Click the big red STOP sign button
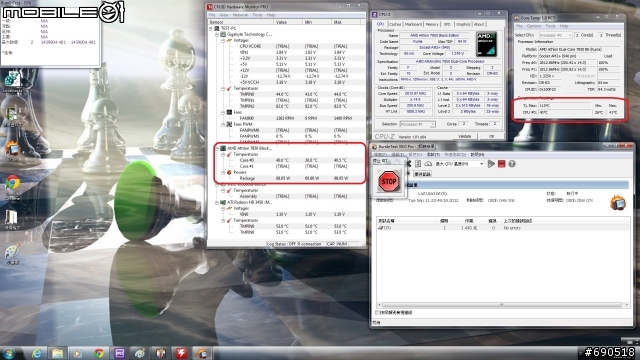Screen dimensions: 640x360 tap(389, 182)
